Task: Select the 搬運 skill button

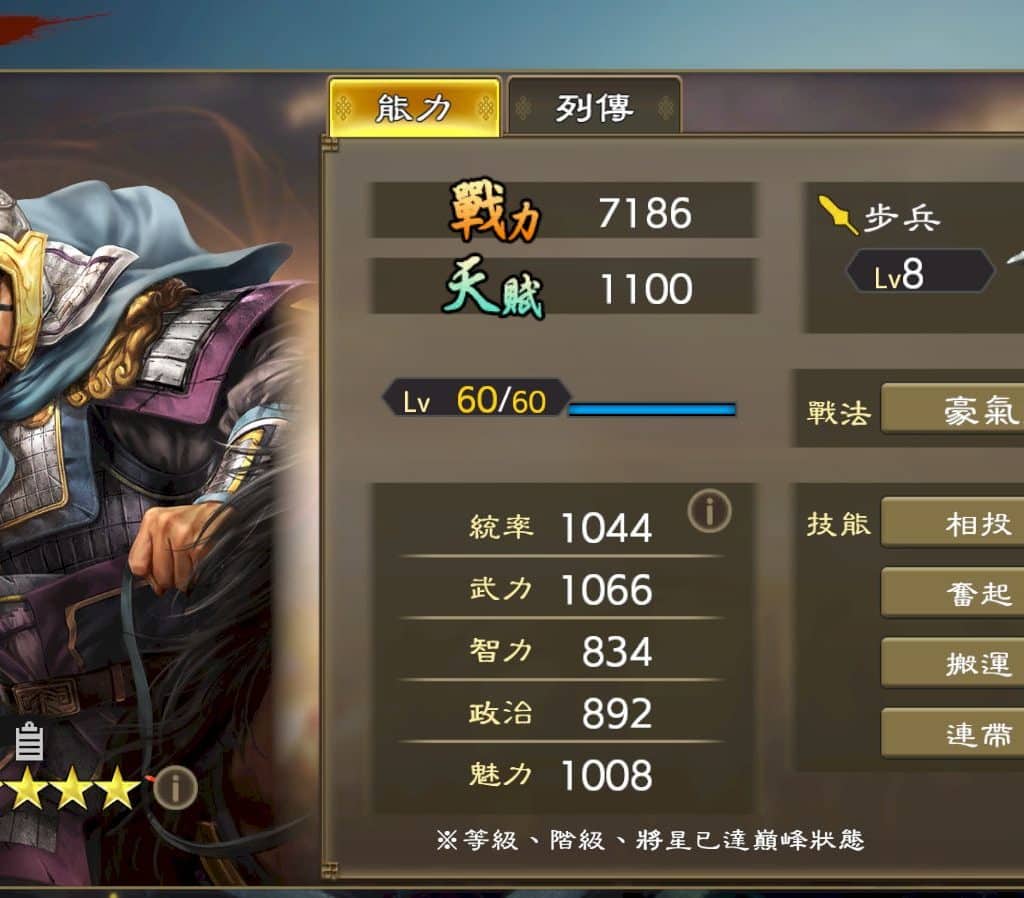Action: pyautogui.click(x=953, y=663)
